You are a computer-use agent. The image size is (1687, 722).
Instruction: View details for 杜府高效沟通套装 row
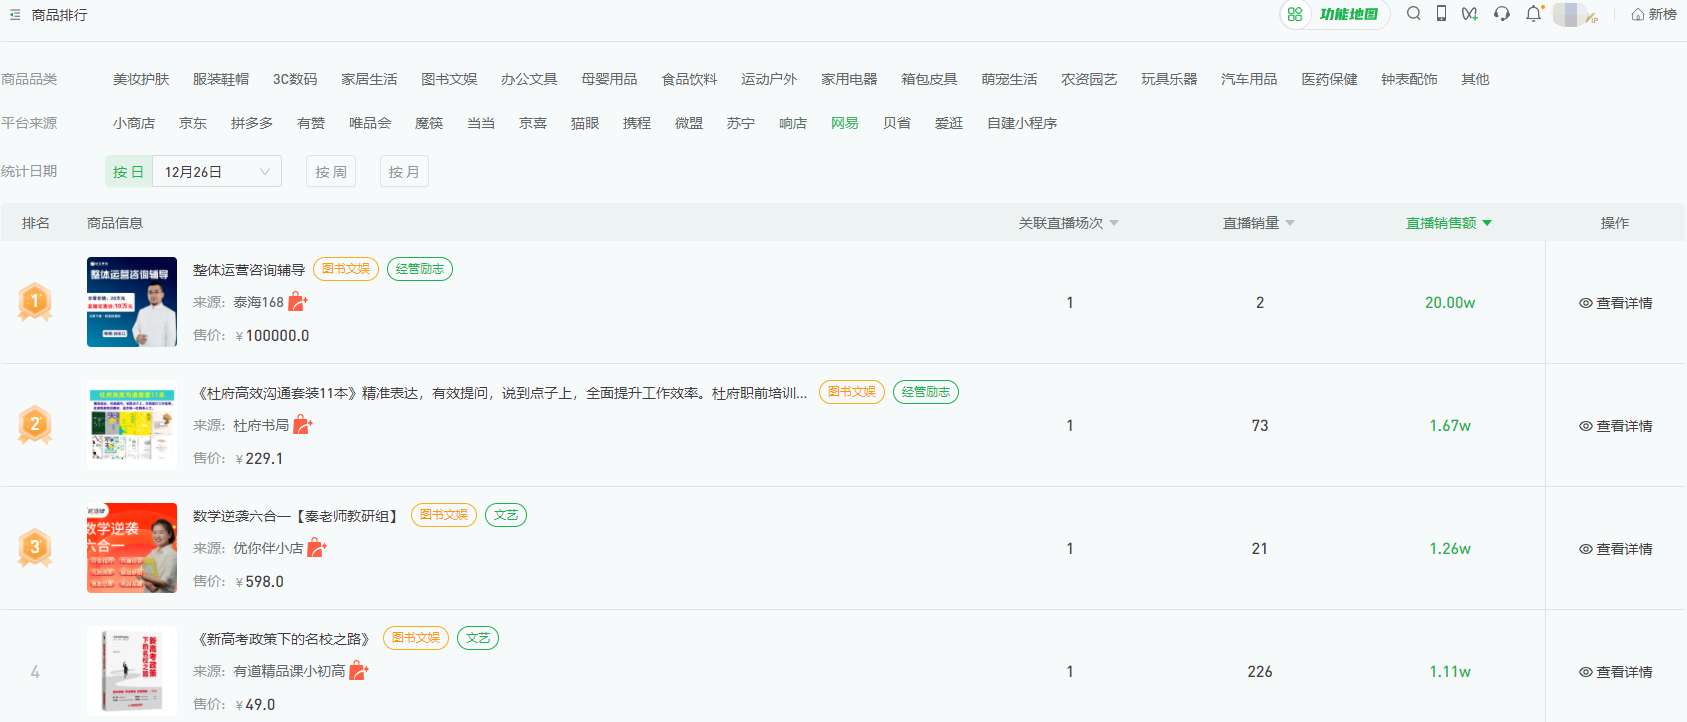click(x=1615, y=426)
